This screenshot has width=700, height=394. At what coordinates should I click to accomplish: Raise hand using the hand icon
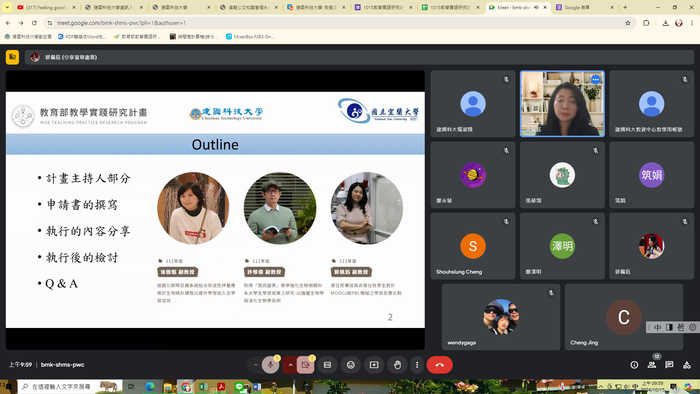397,365
